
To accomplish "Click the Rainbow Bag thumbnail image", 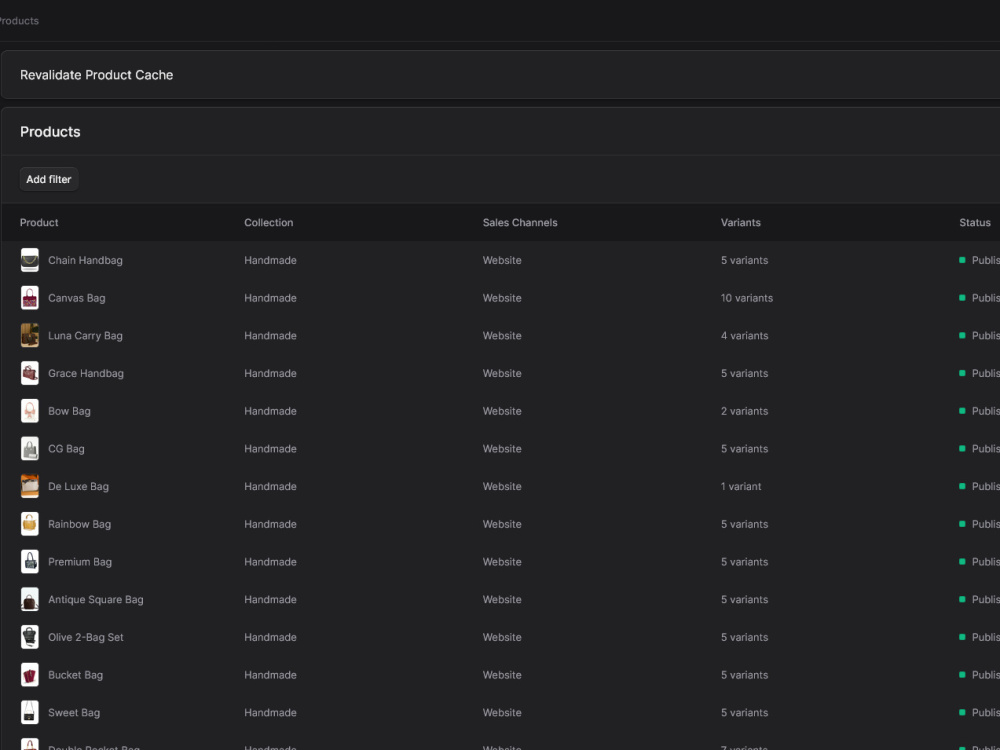I will point(30,524).
